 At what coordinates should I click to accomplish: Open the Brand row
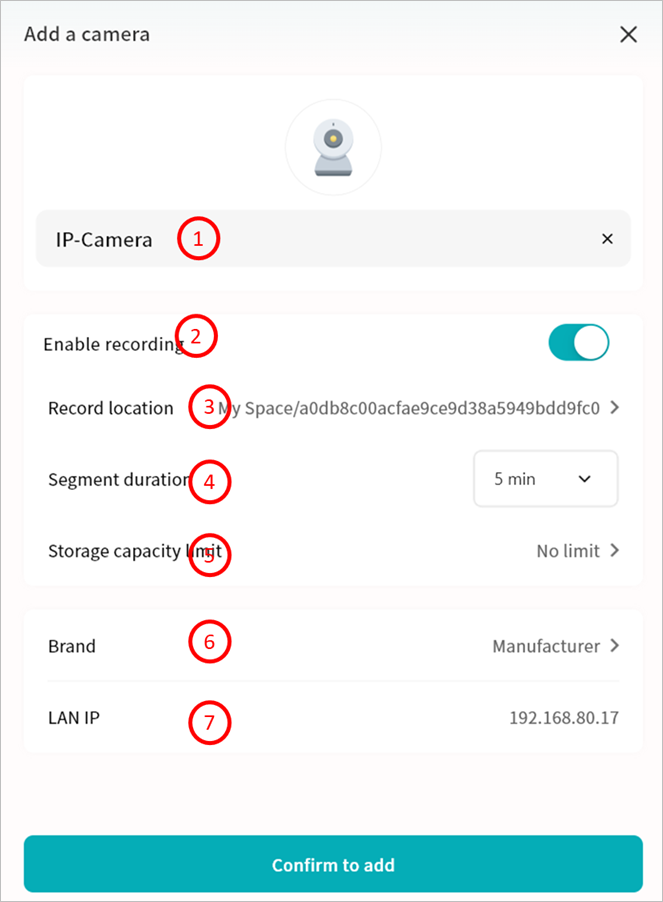tap(72, 646)
